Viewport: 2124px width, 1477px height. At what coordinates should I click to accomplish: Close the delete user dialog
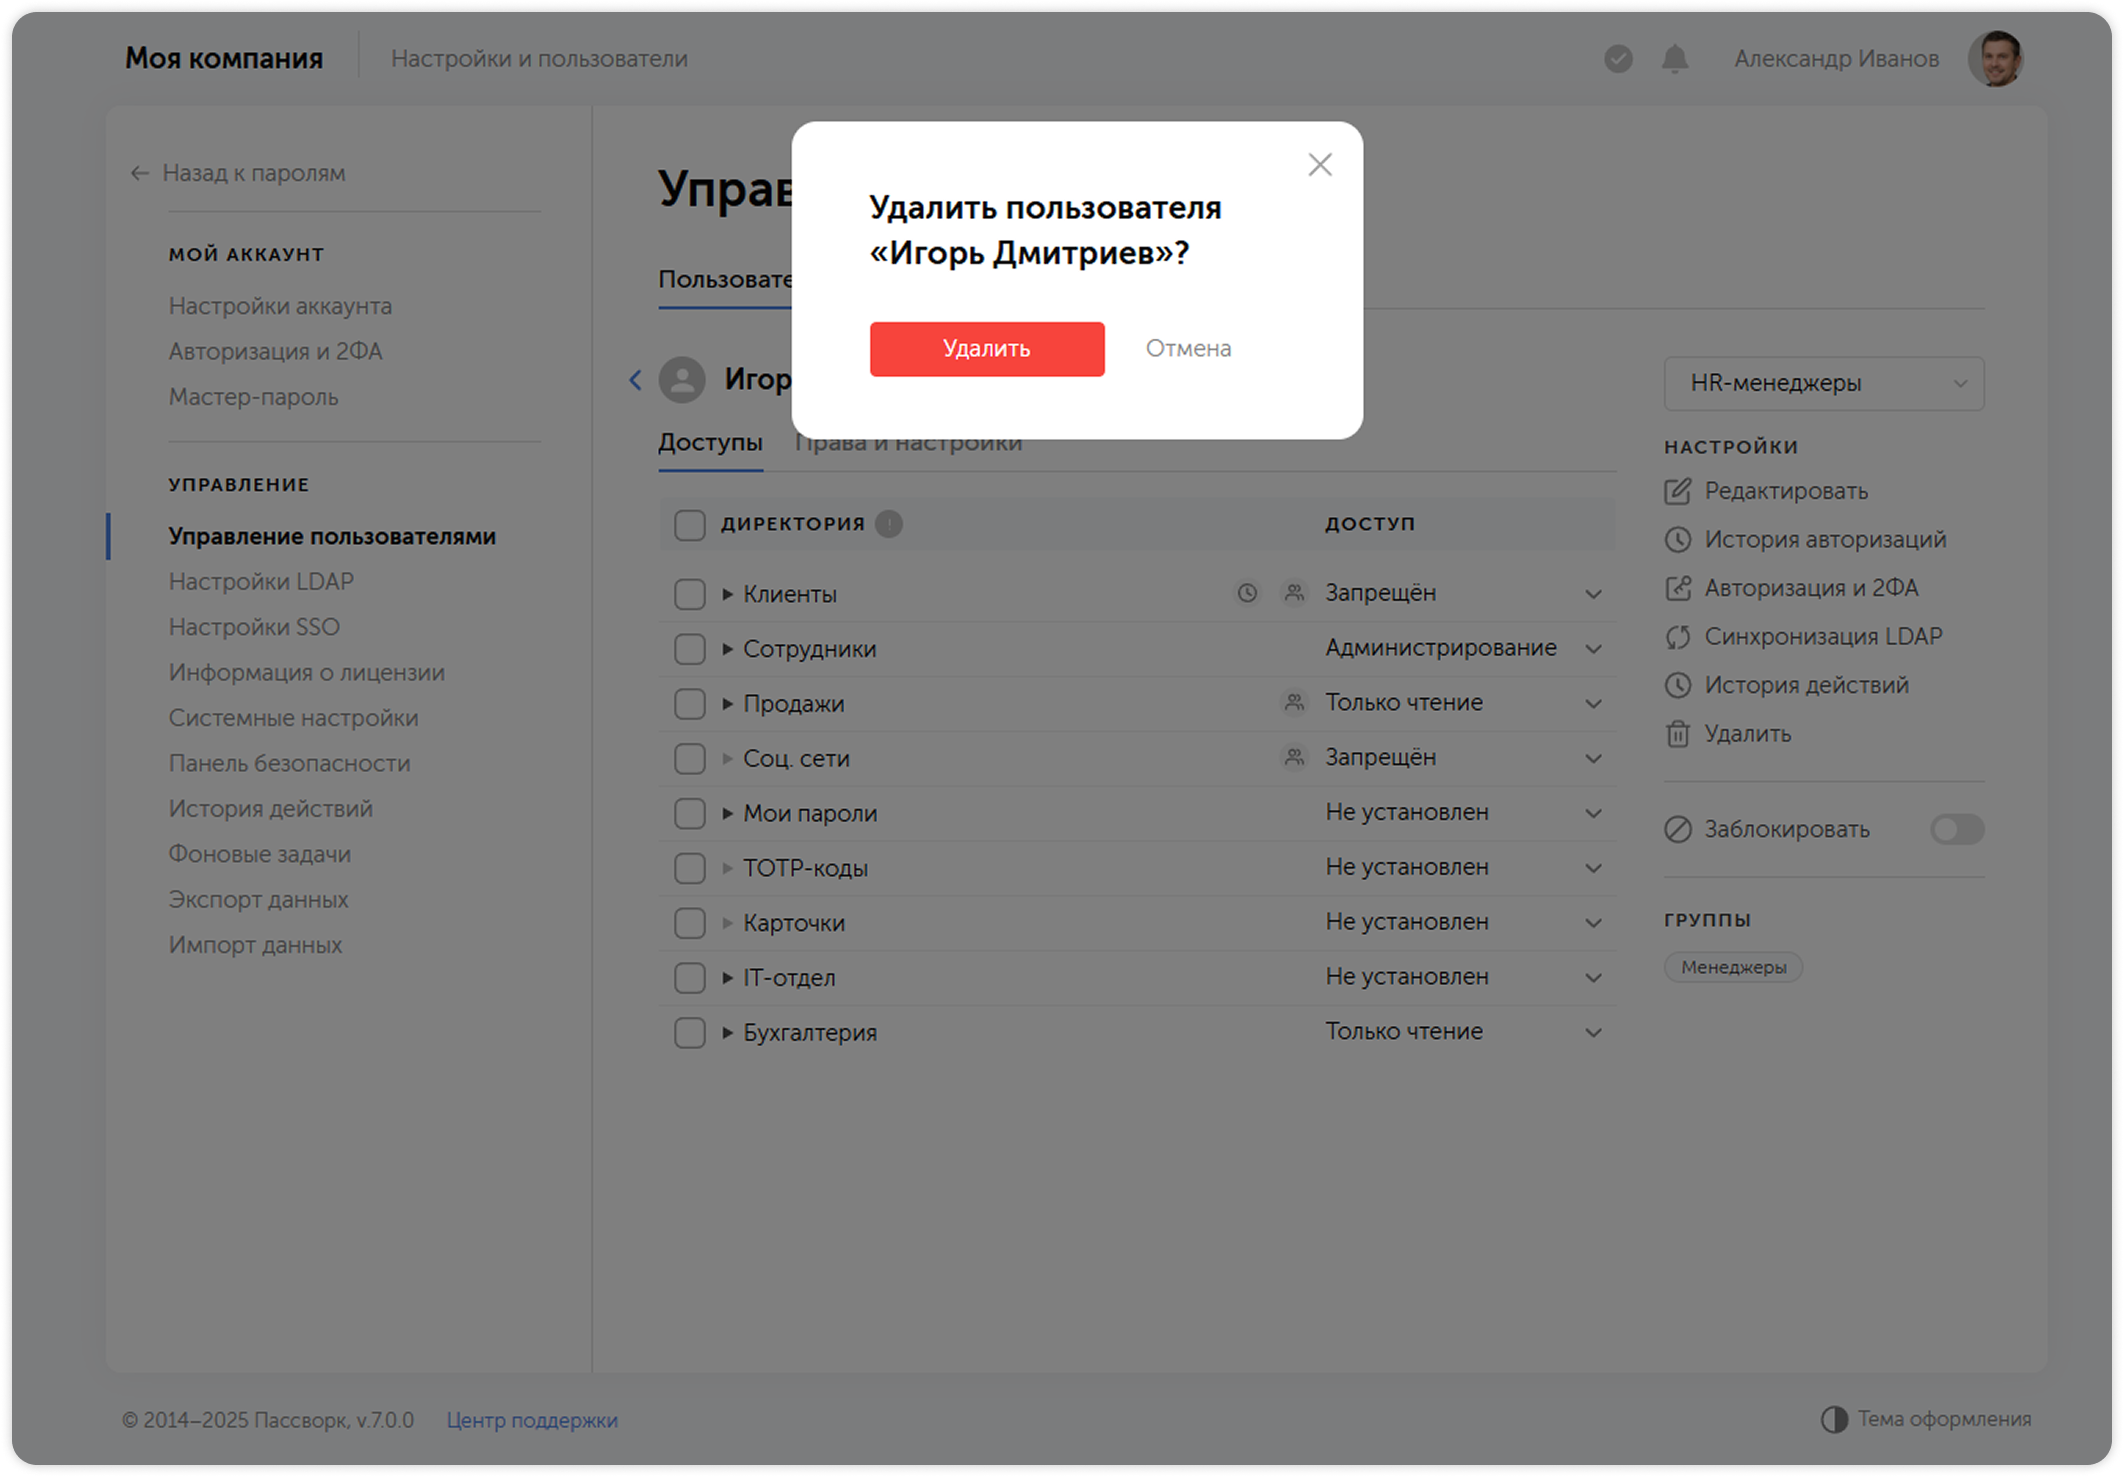1319,165
